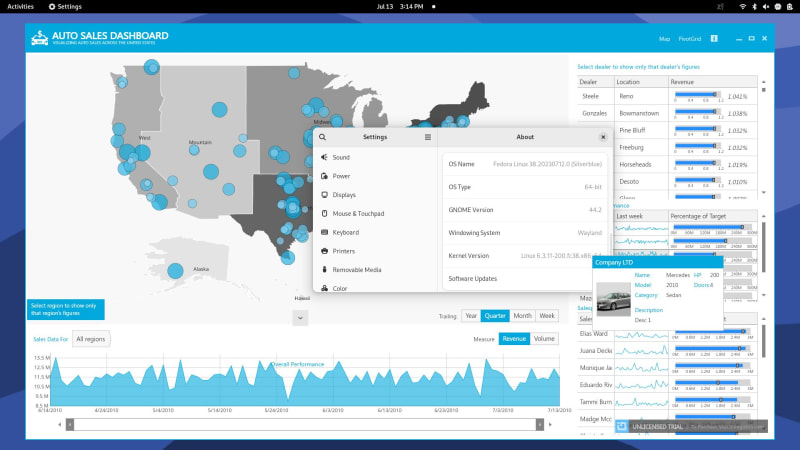Set measure to Volume

[544, 339]
